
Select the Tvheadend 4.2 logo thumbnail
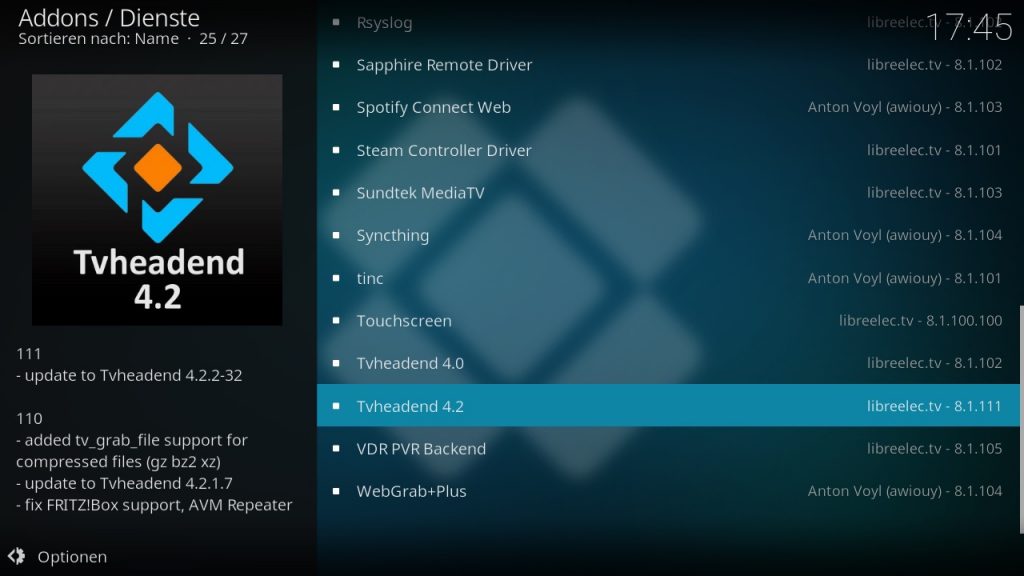pyautogui.click(x=157, y=200)
